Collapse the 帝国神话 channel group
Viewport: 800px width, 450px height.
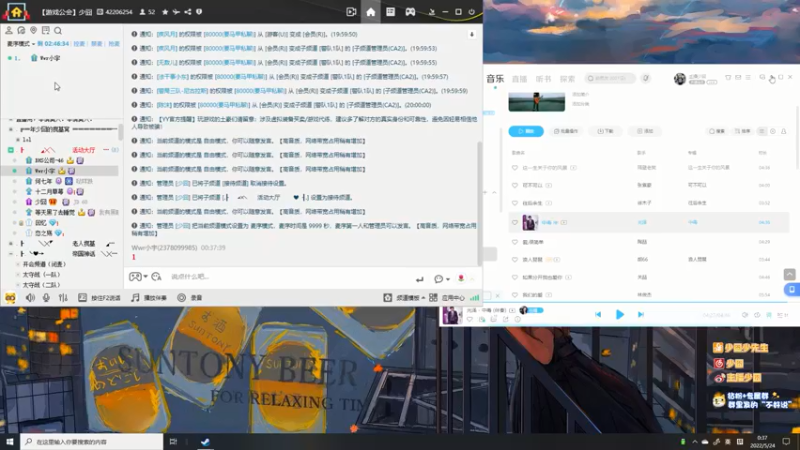[x=11, y=254]
